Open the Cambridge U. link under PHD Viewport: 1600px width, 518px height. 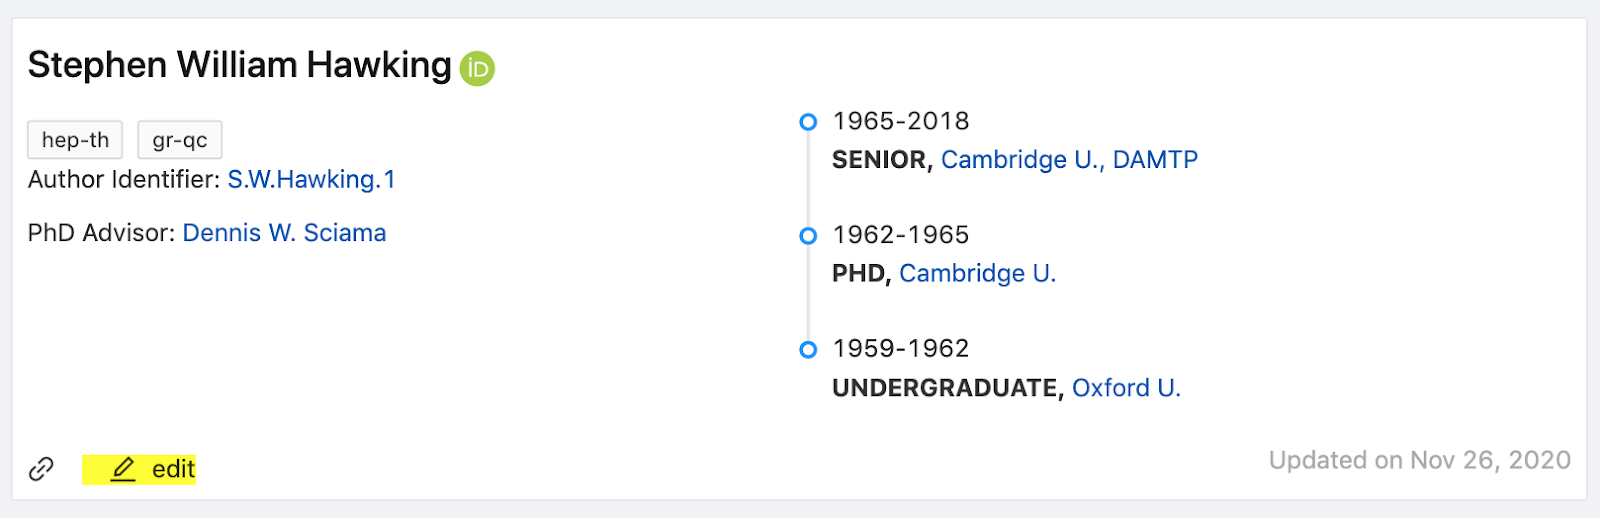pos(977,274)
